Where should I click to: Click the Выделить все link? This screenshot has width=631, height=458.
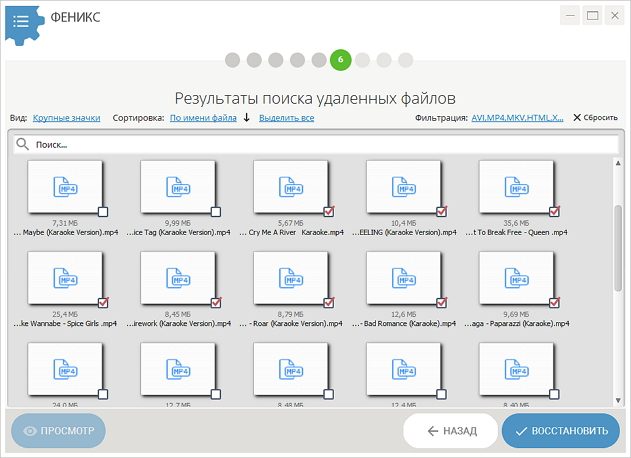[287, 118]
